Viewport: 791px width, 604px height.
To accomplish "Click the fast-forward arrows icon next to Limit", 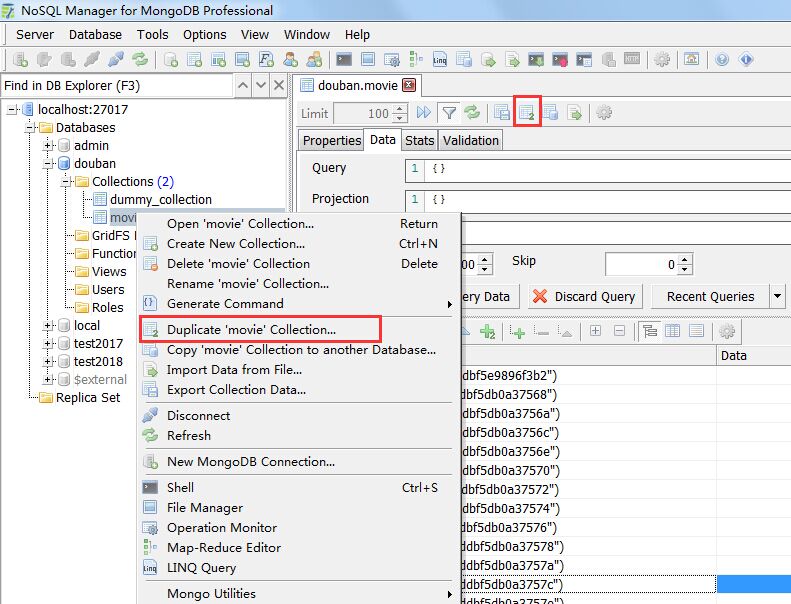I will [x=424, y=113].
